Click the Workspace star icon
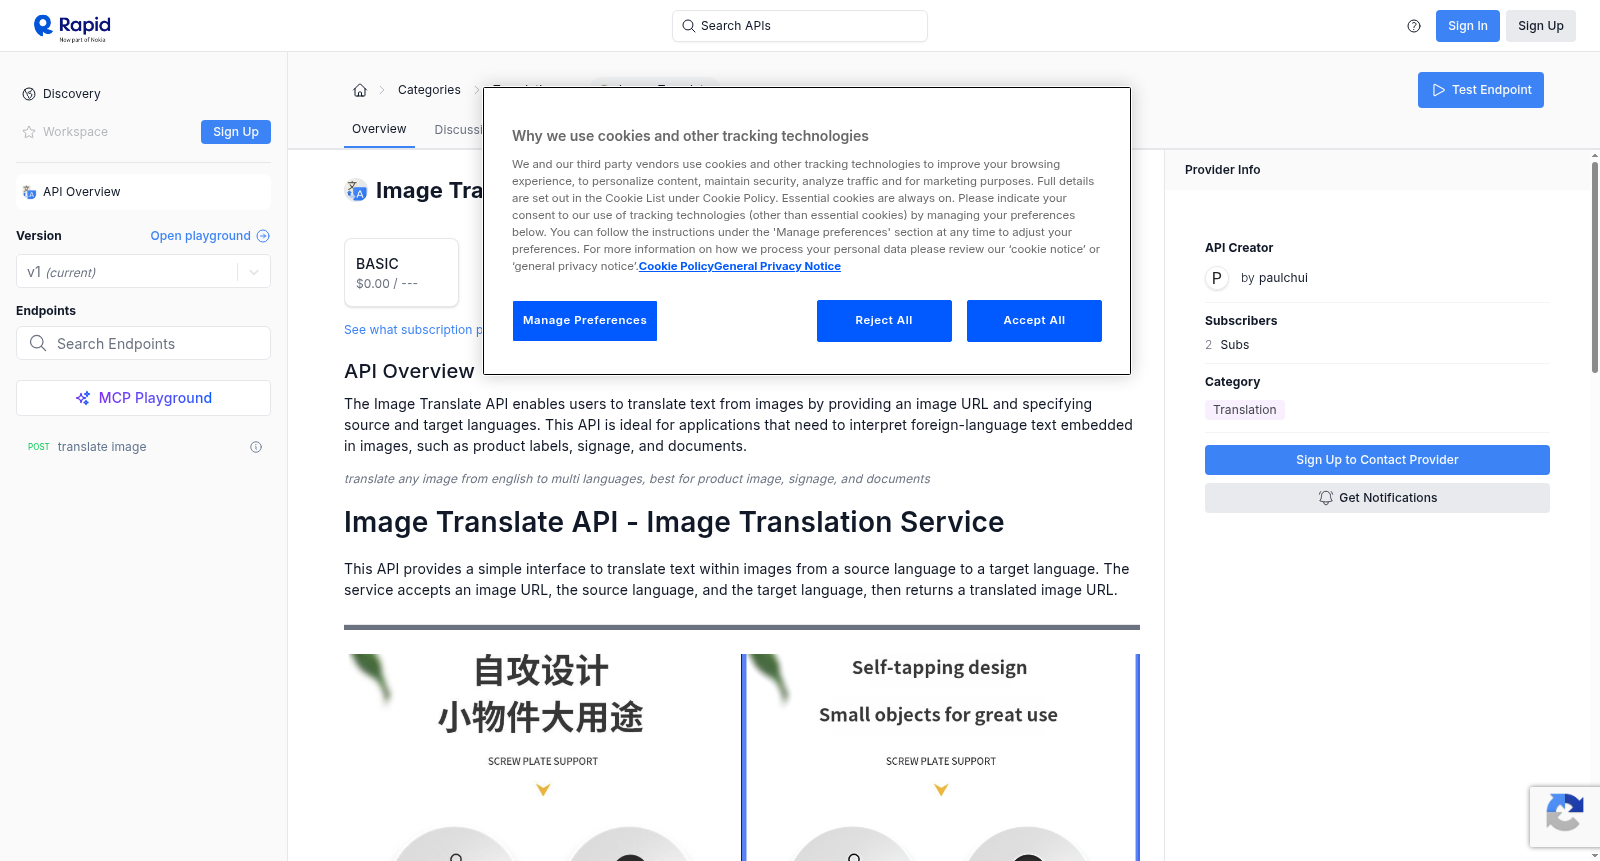 (x=29, y=132)
